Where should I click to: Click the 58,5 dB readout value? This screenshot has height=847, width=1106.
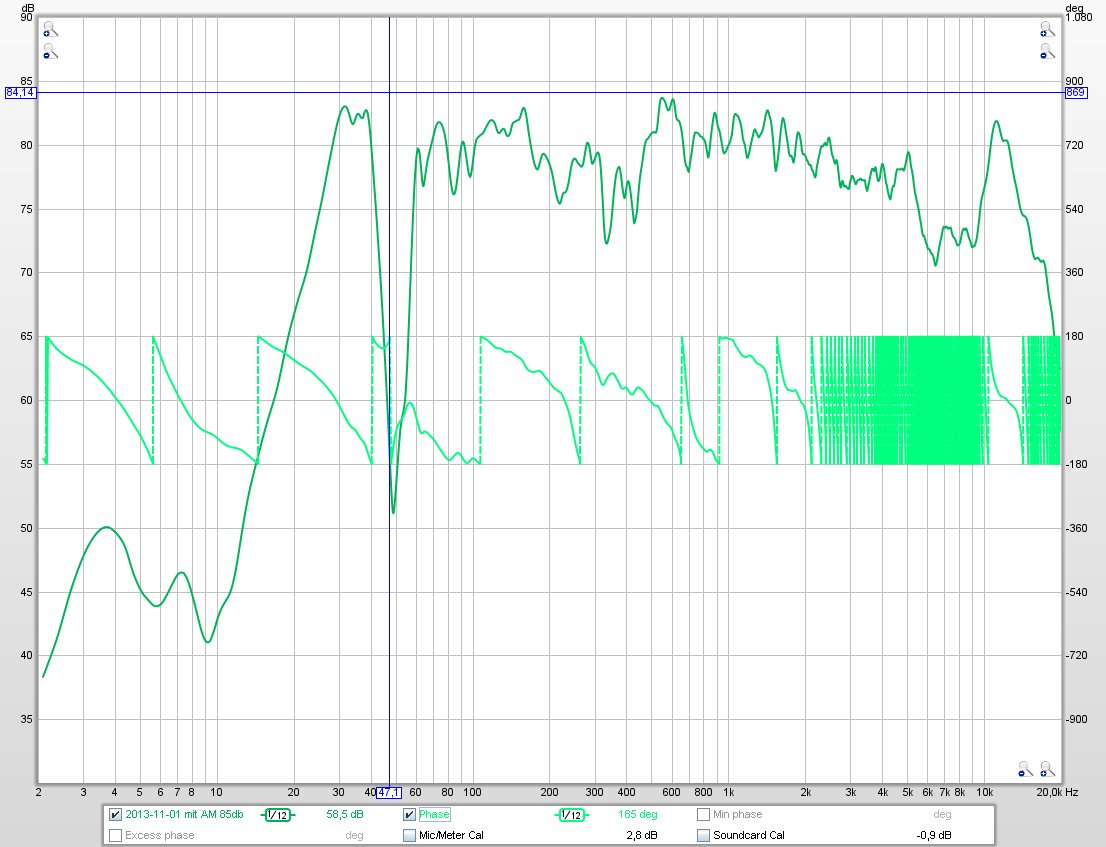(344, 815)
